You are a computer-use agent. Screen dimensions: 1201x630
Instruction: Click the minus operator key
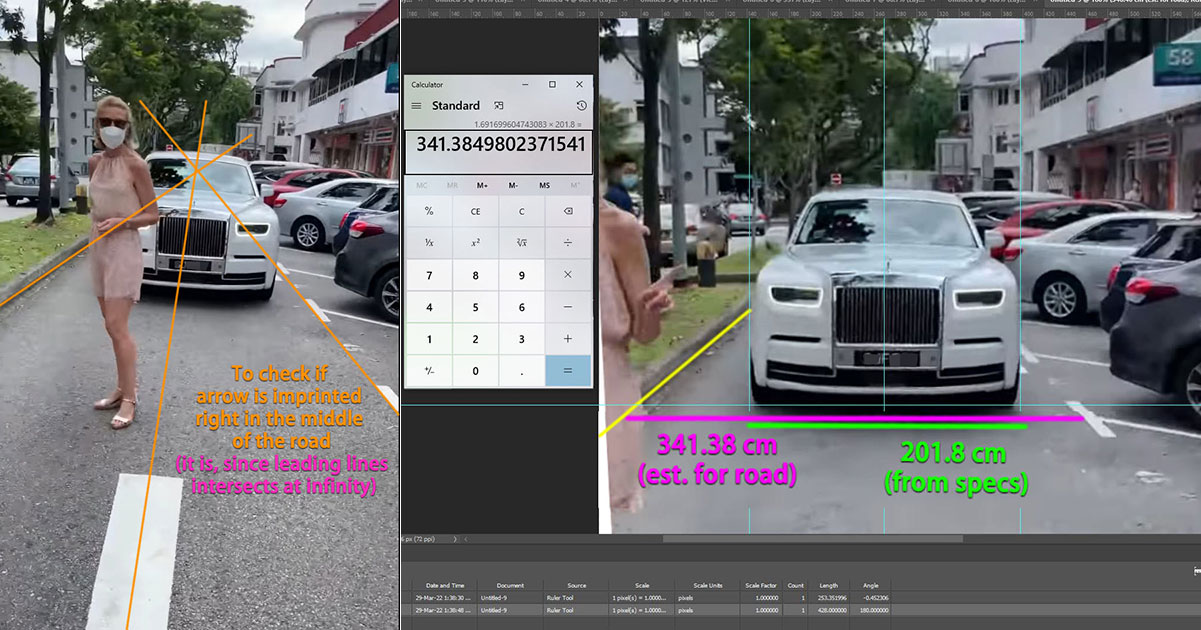[567, 307]
